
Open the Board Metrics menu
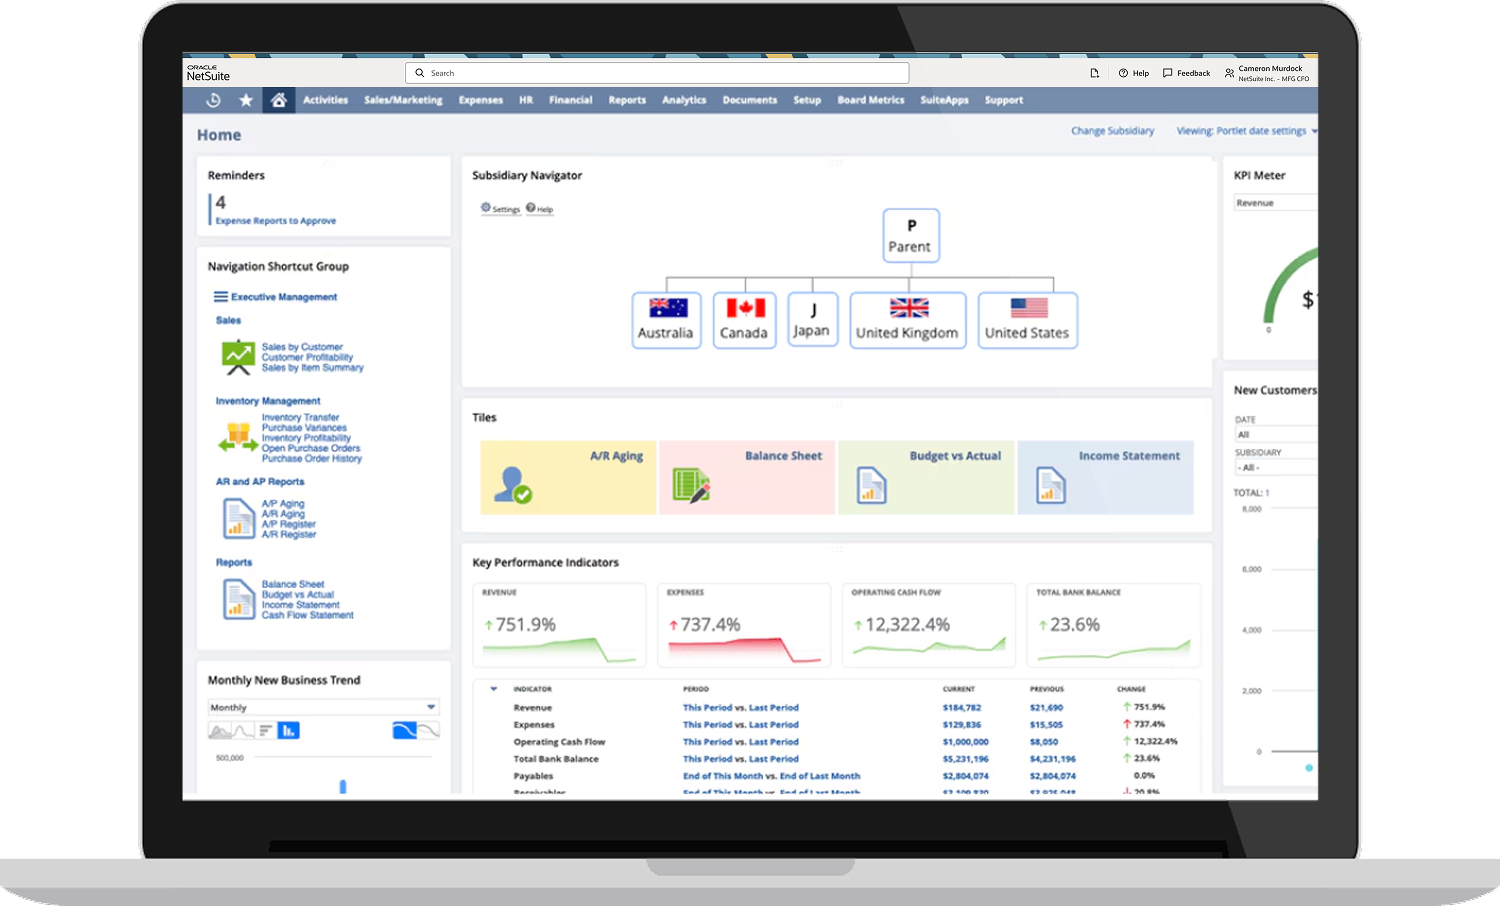(871, 100)
